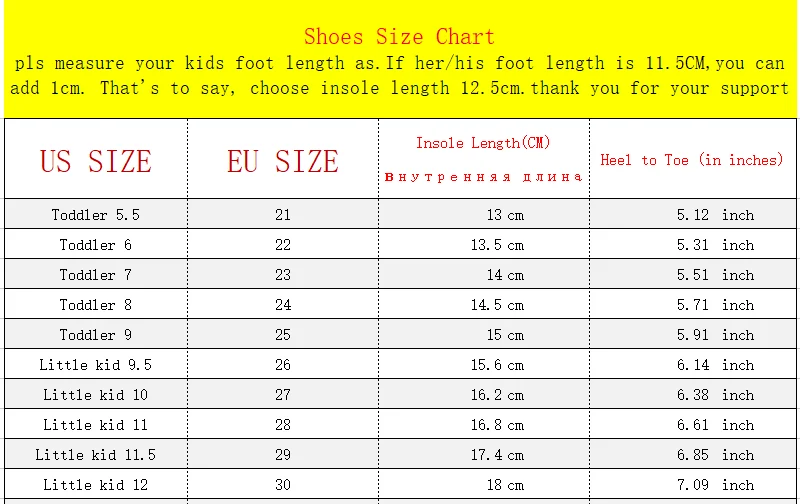Select the EU SIZE column header
Image resolution: width=800 pixels, height=504 pixels.
pyautogui.click(x=283, y=161)
